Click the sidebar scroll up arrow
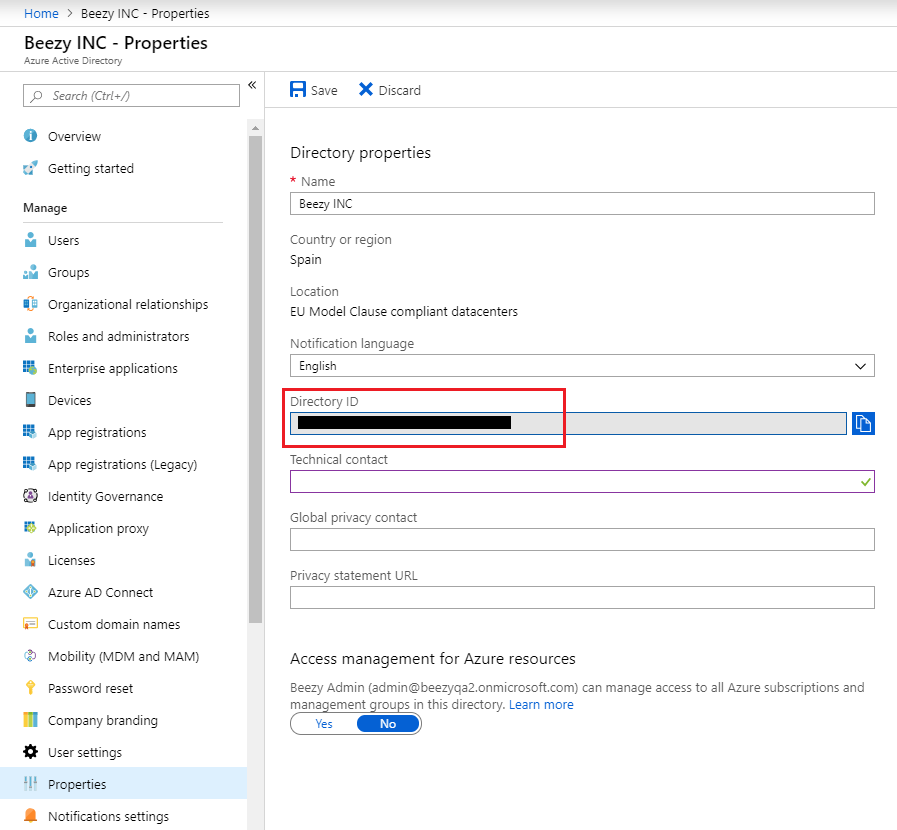The width and height of the screenshot is (897, 830). point(255,128)
